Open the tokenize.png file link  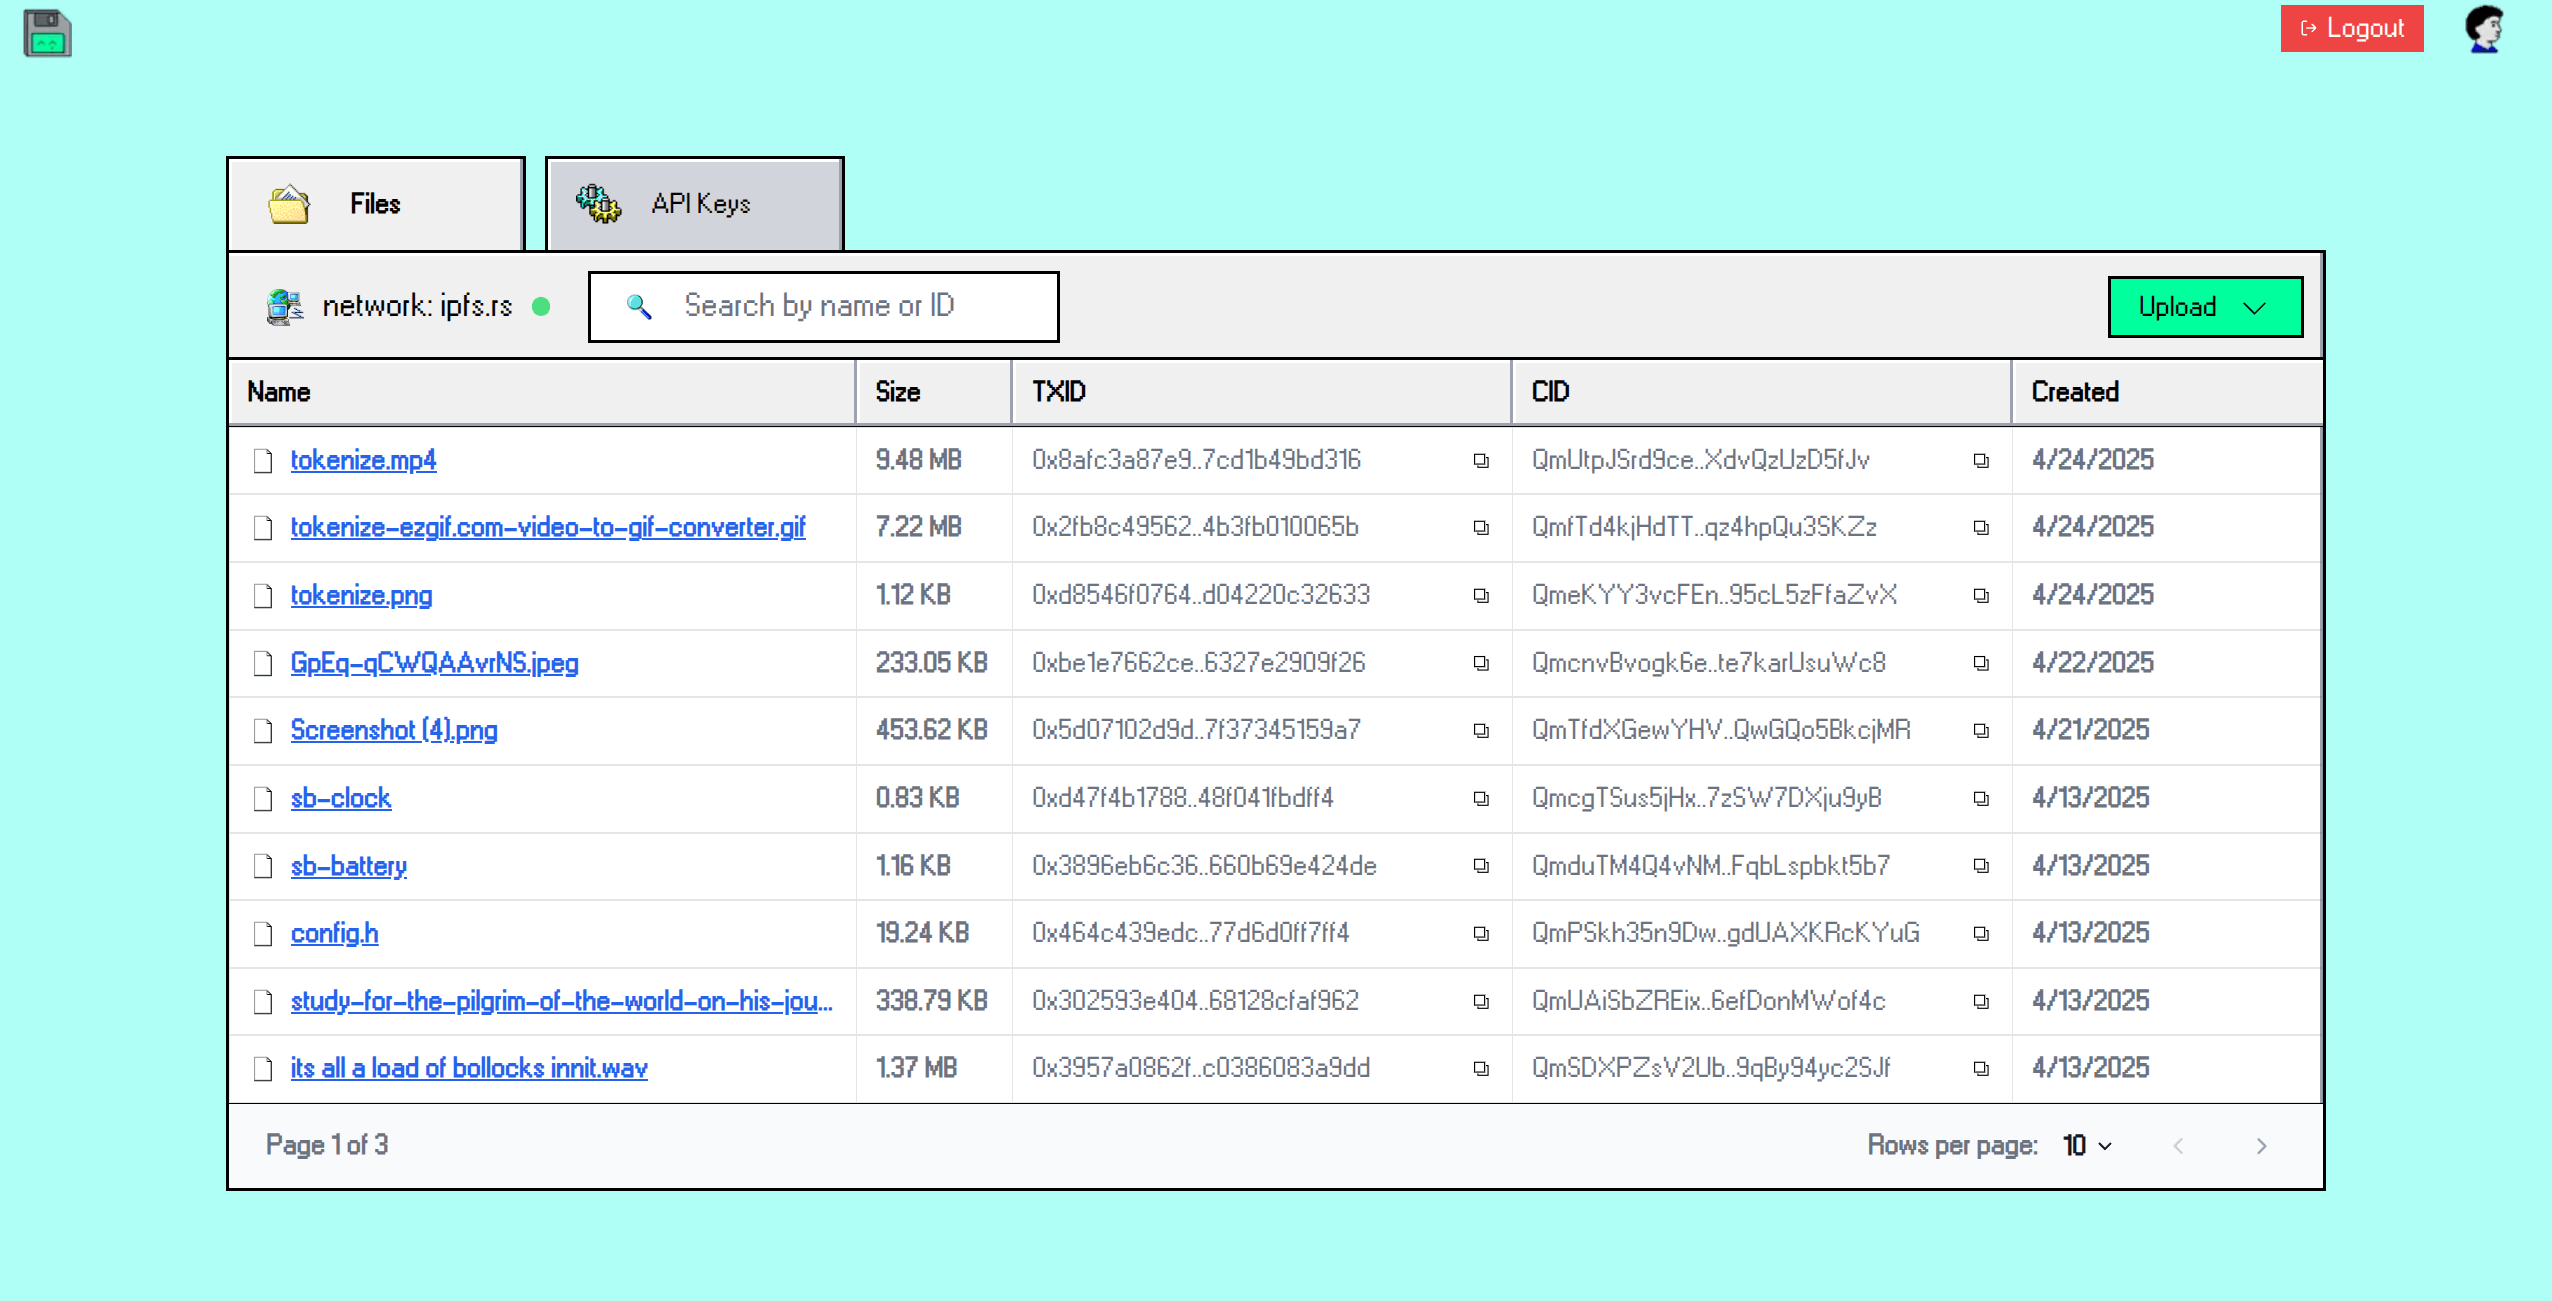point(361,595)
